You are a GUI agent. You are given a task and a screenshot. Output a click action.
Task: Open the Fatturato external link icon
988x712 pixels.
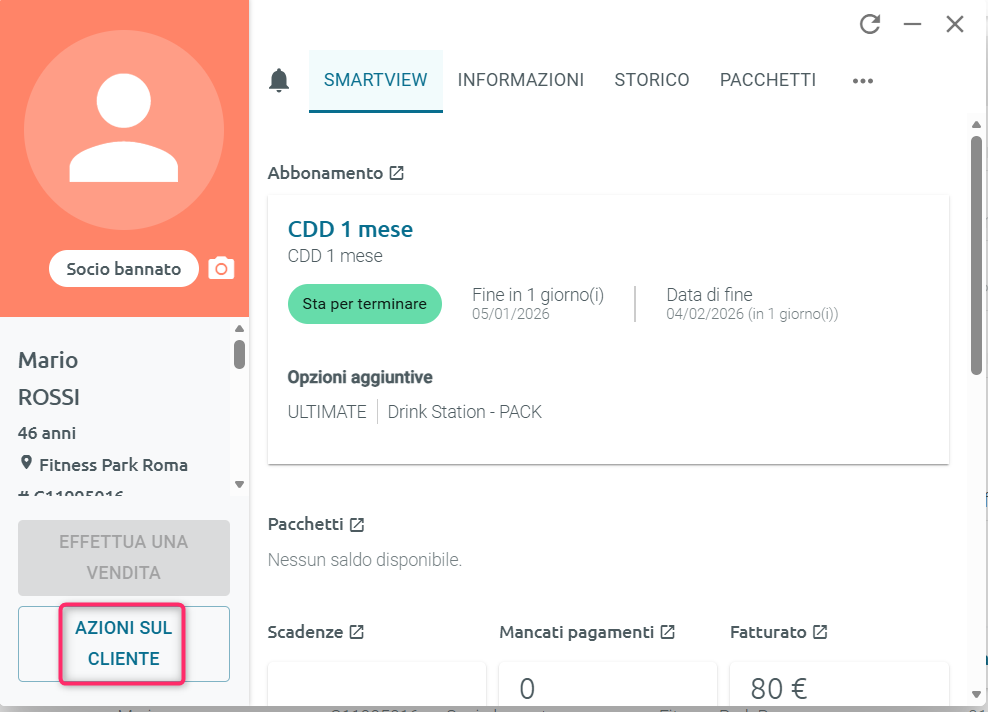(820, 632)
